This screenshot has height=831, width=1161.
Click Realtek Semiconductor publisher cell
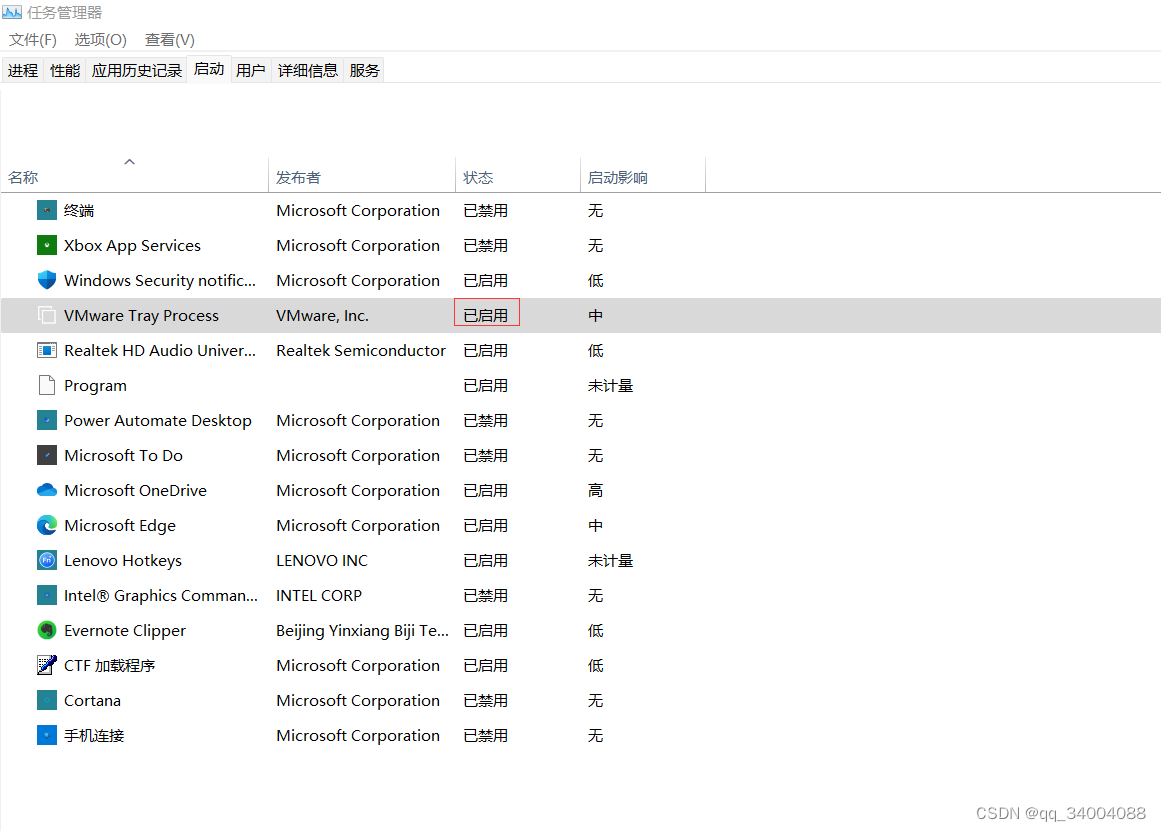[361, 350]
